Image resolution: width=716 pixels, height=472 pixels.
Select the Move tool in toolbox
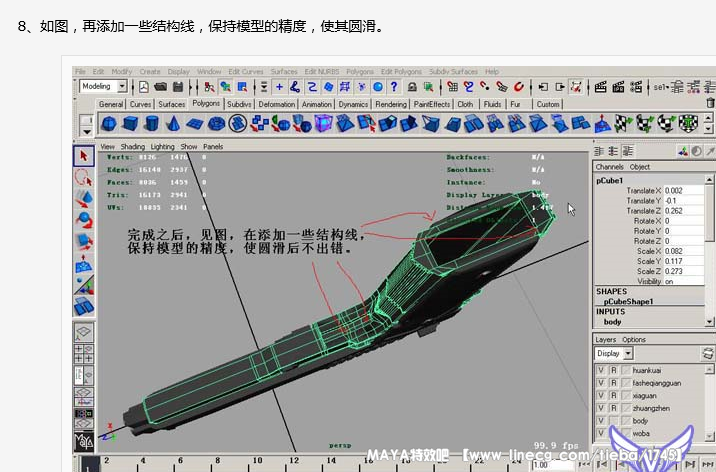coord(84,199)
